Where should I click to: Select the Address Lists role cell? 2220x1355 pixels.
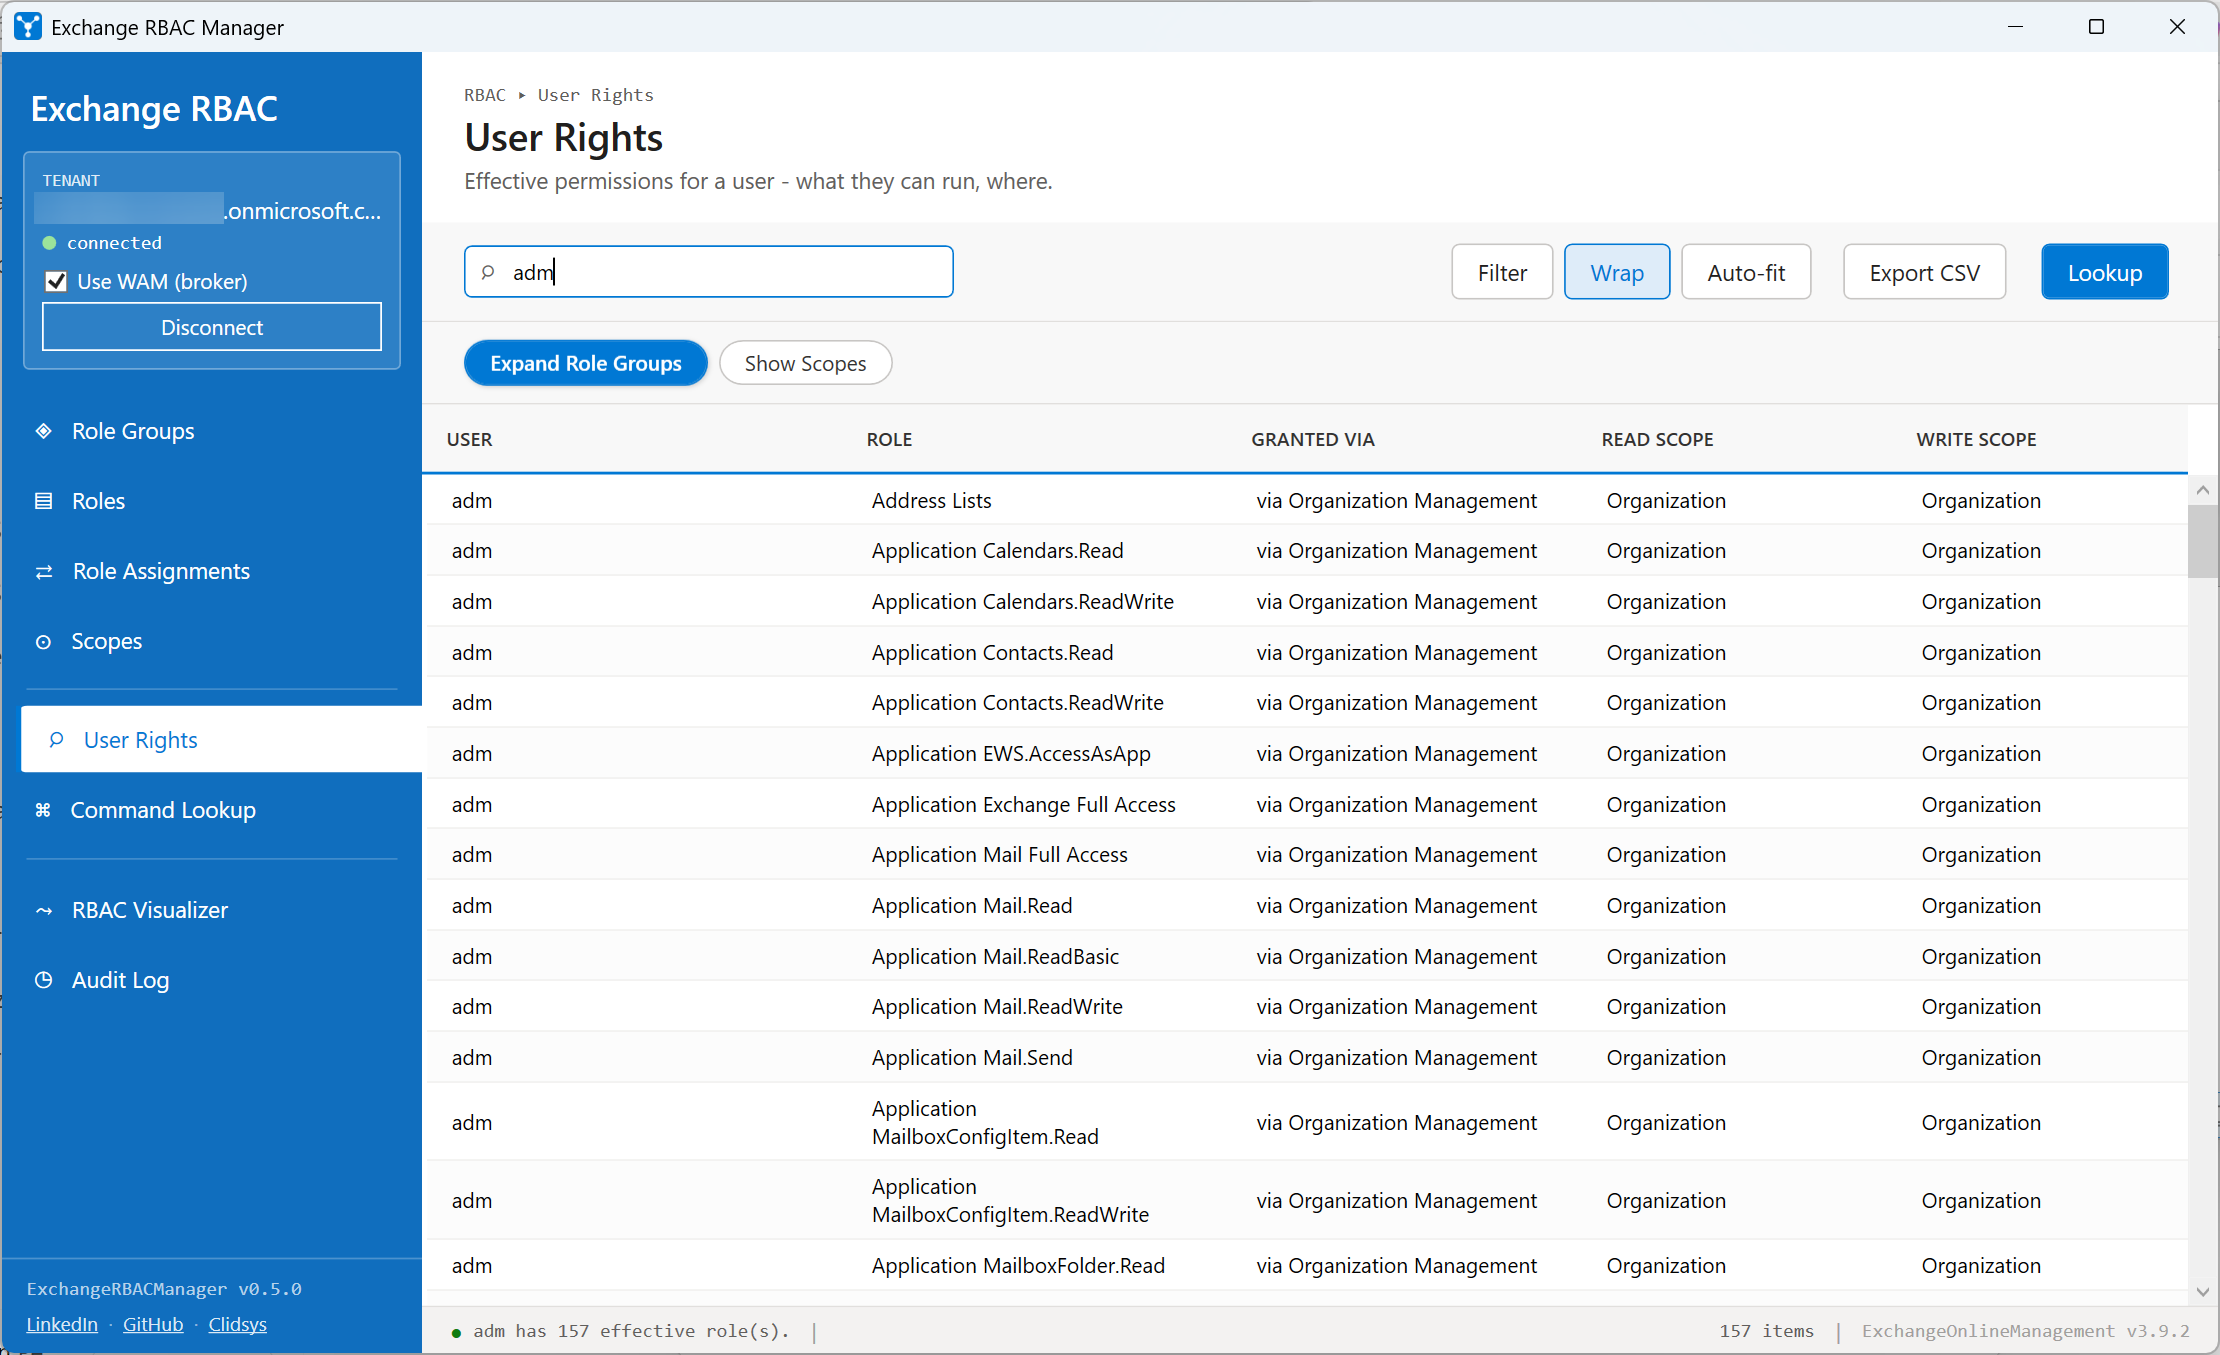pyautogui.click(x=931, y=500)
